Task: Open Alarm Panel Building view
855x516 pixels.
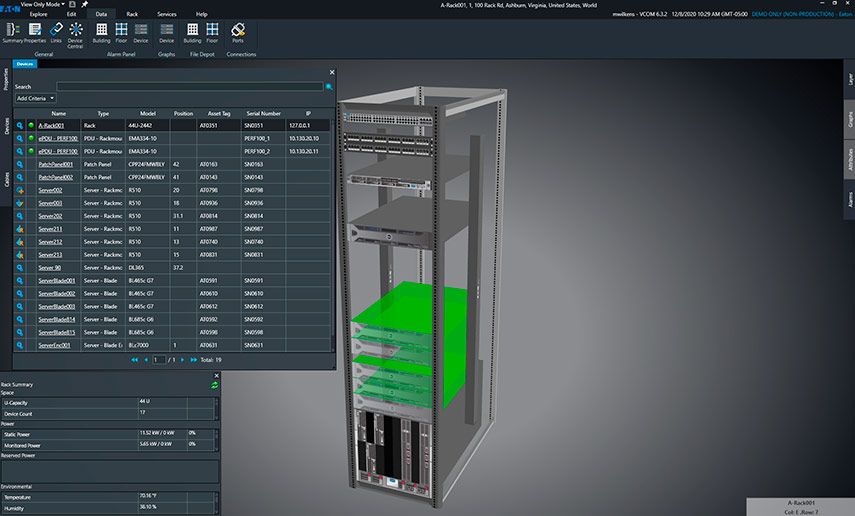Action: (x=101, y=33)
